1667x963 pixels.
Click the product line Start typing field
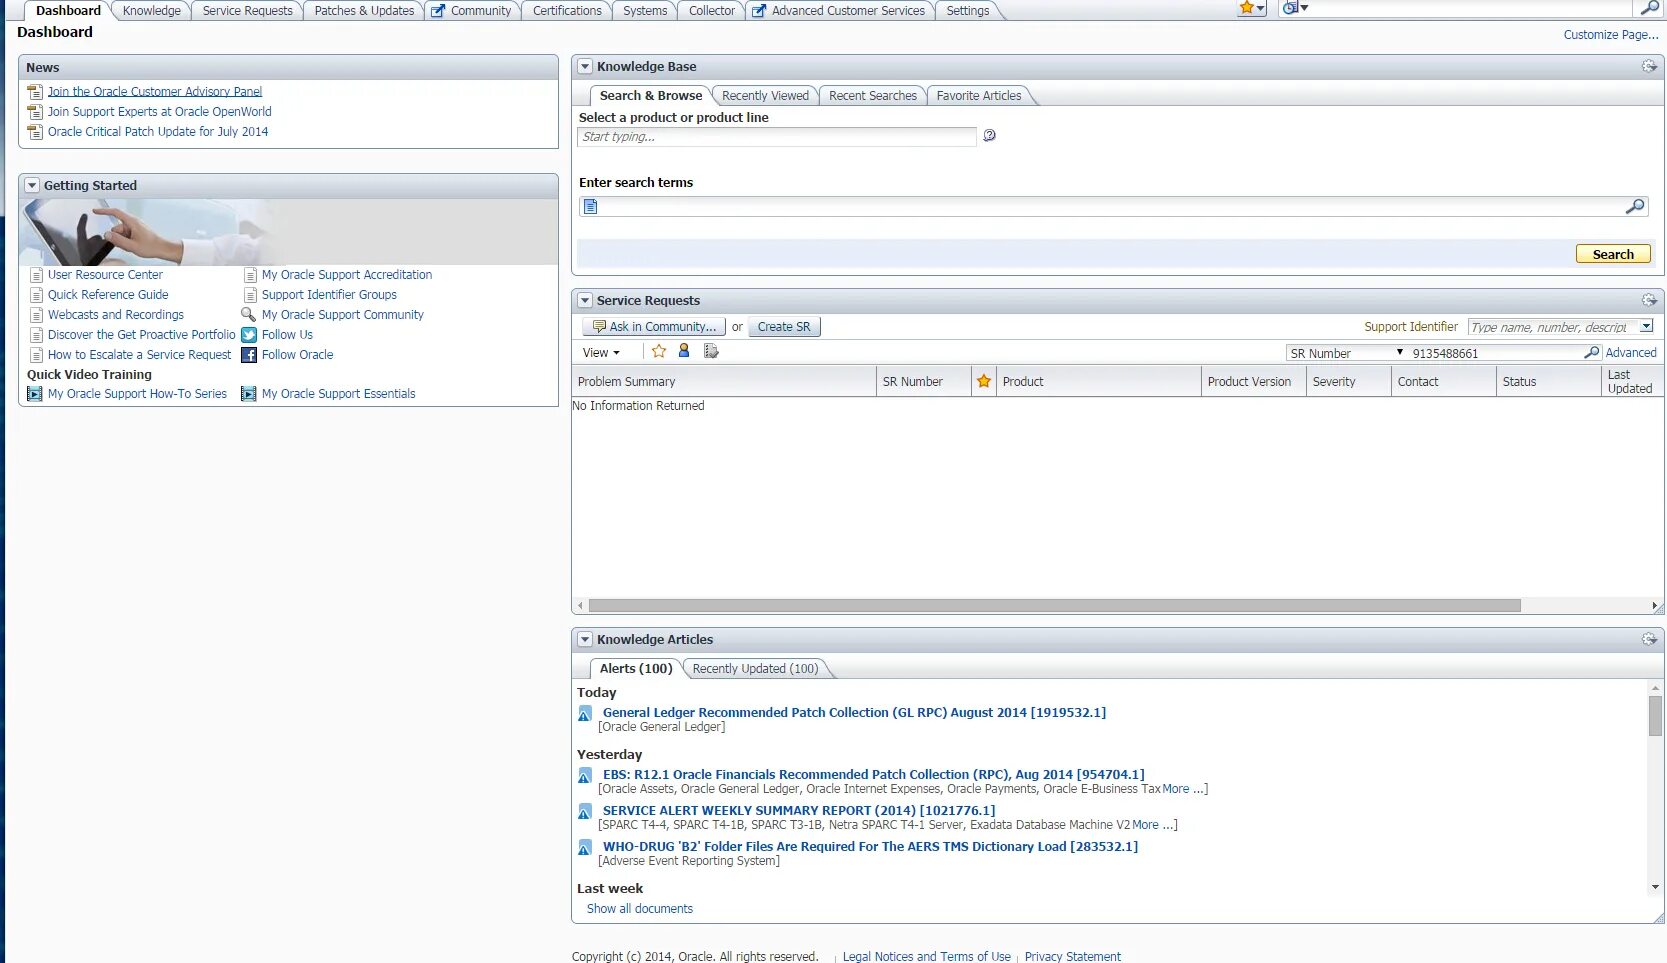point(776,137)
